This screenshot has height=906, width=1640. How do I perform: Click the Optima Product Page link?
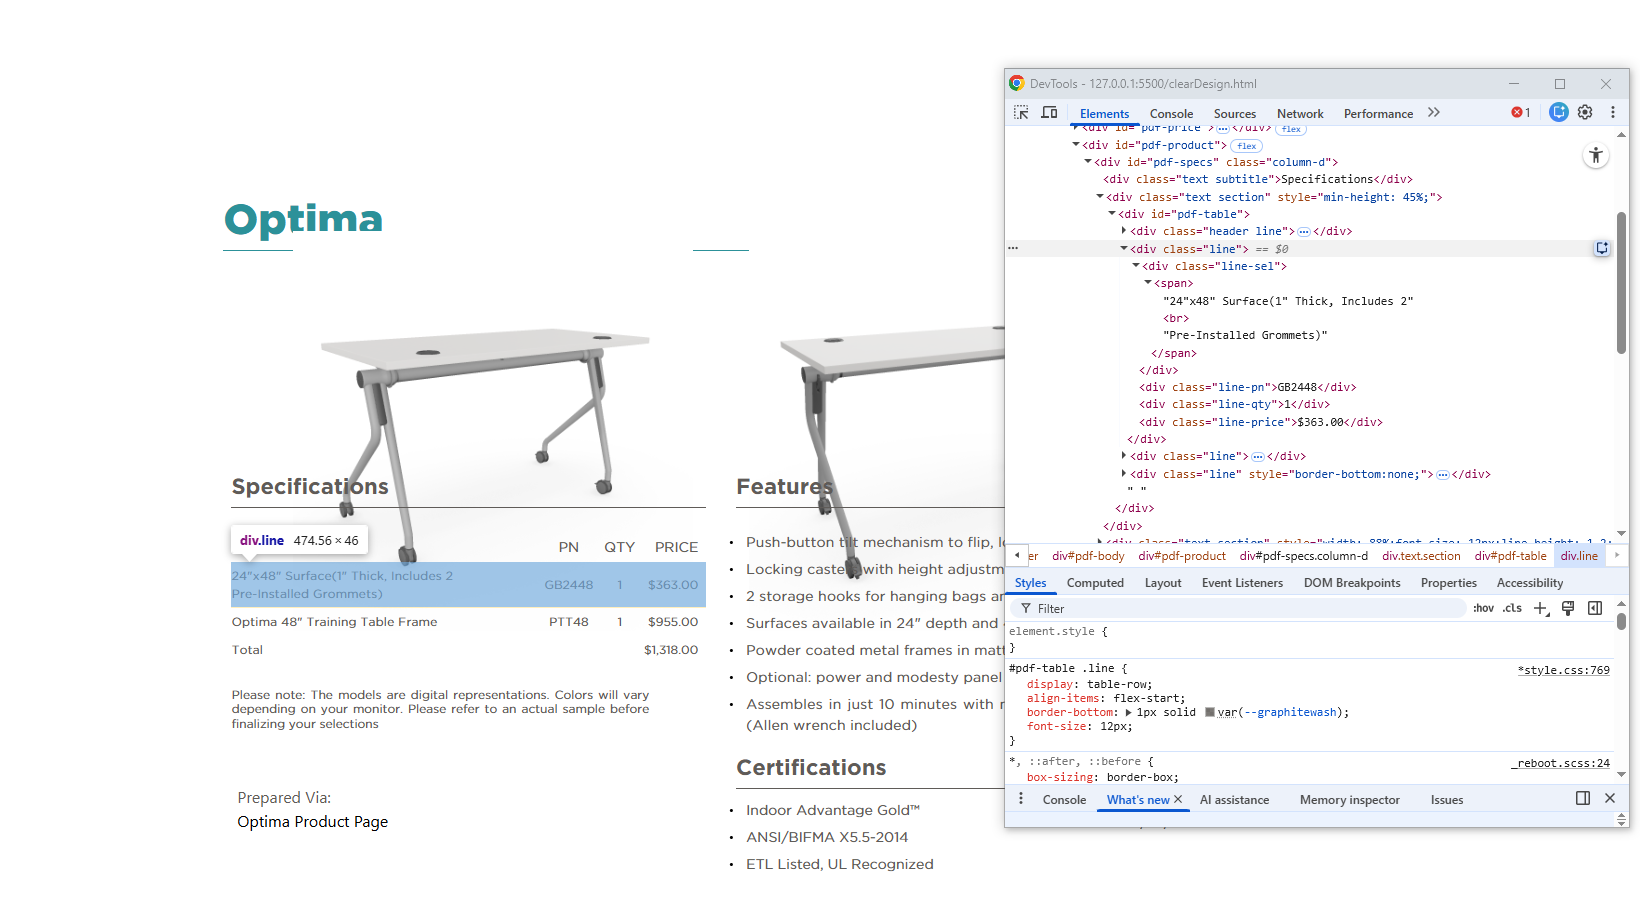[x=313, y=822]
